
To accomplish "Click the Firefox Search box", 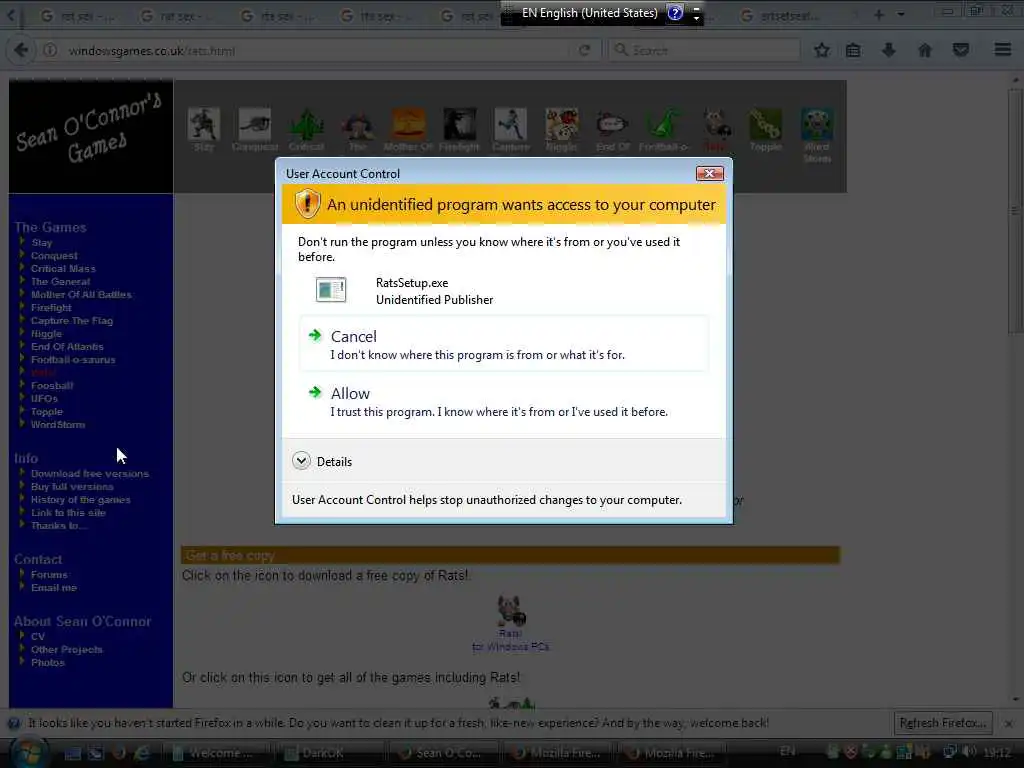I will click(705, 50).
